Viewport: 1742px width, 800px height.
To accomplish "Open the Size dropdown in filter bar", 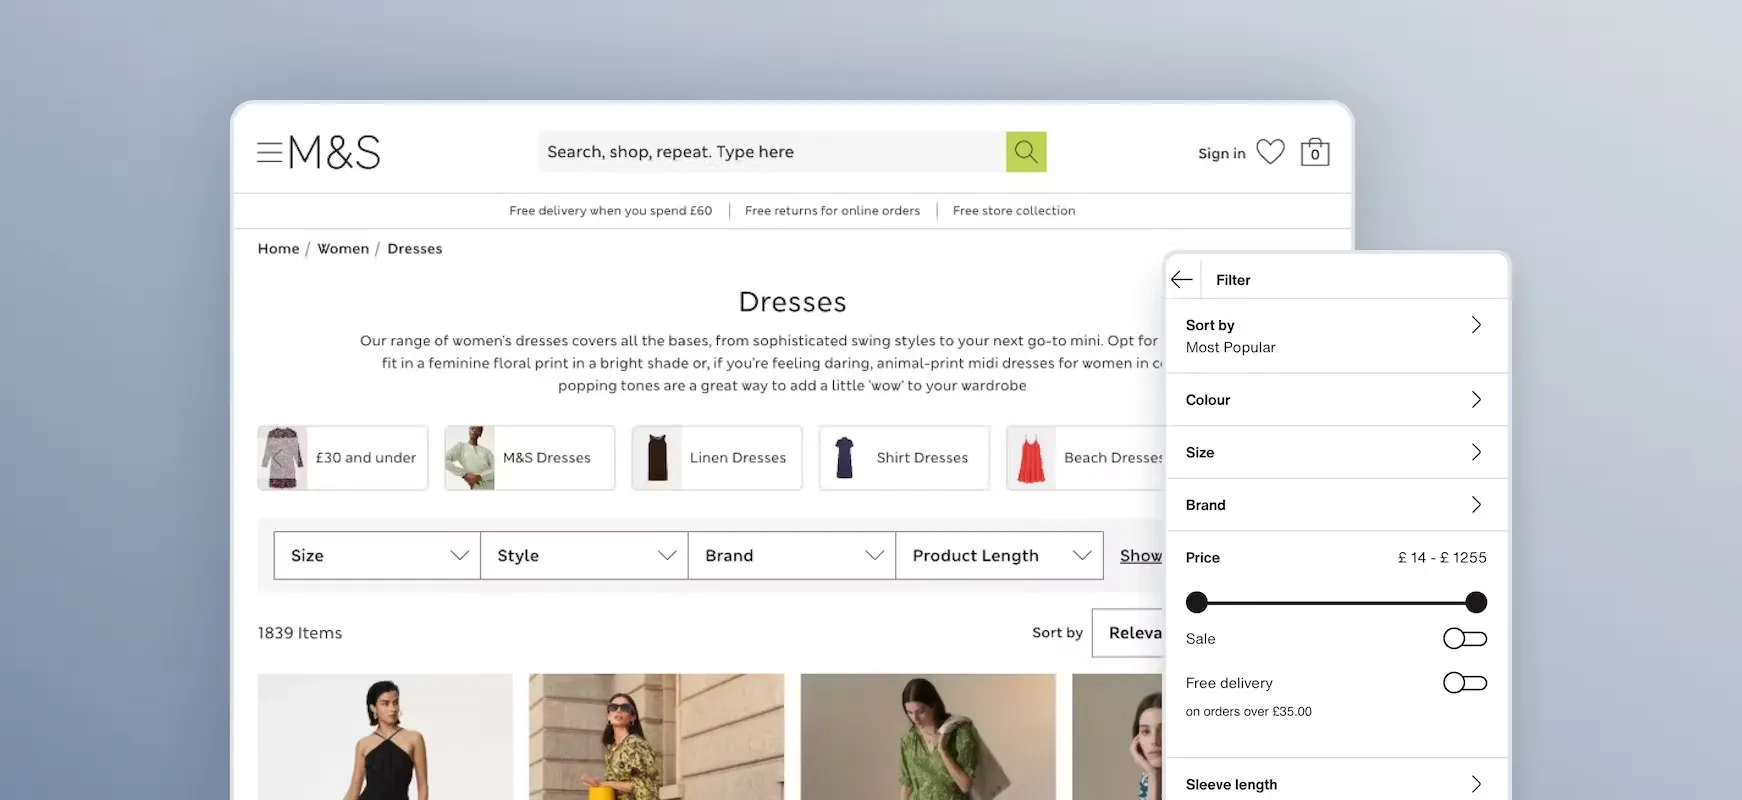I will pos(377,556).
